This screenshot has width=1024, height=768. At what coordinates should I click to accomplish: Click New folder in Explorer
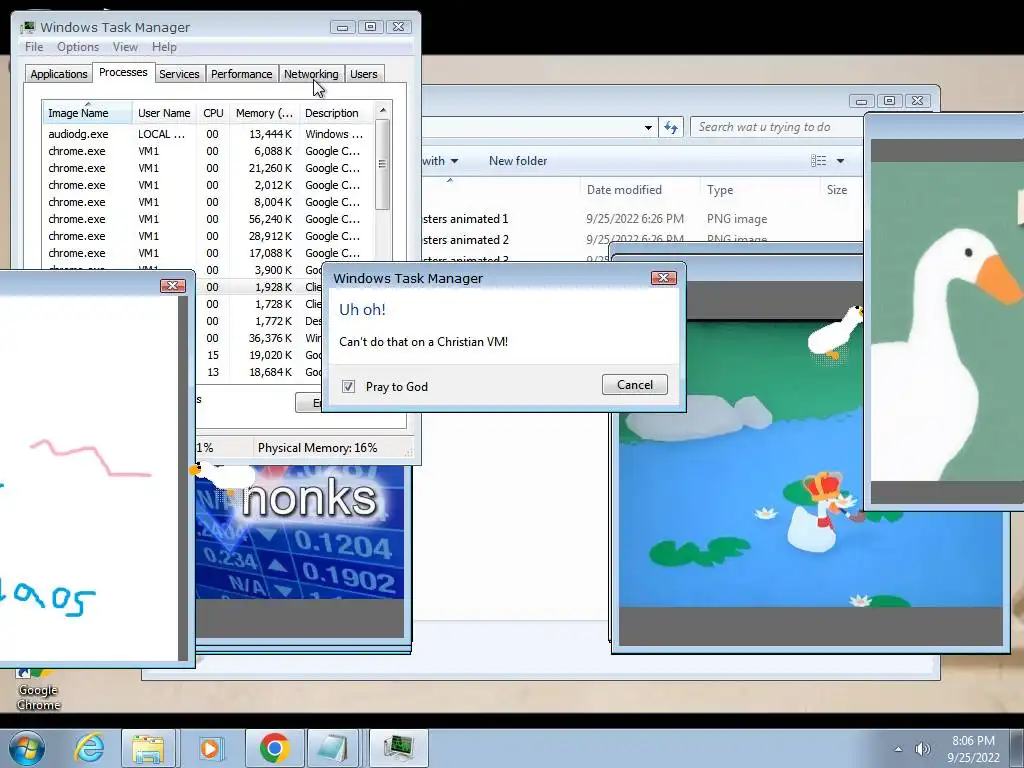coord(518,161)
